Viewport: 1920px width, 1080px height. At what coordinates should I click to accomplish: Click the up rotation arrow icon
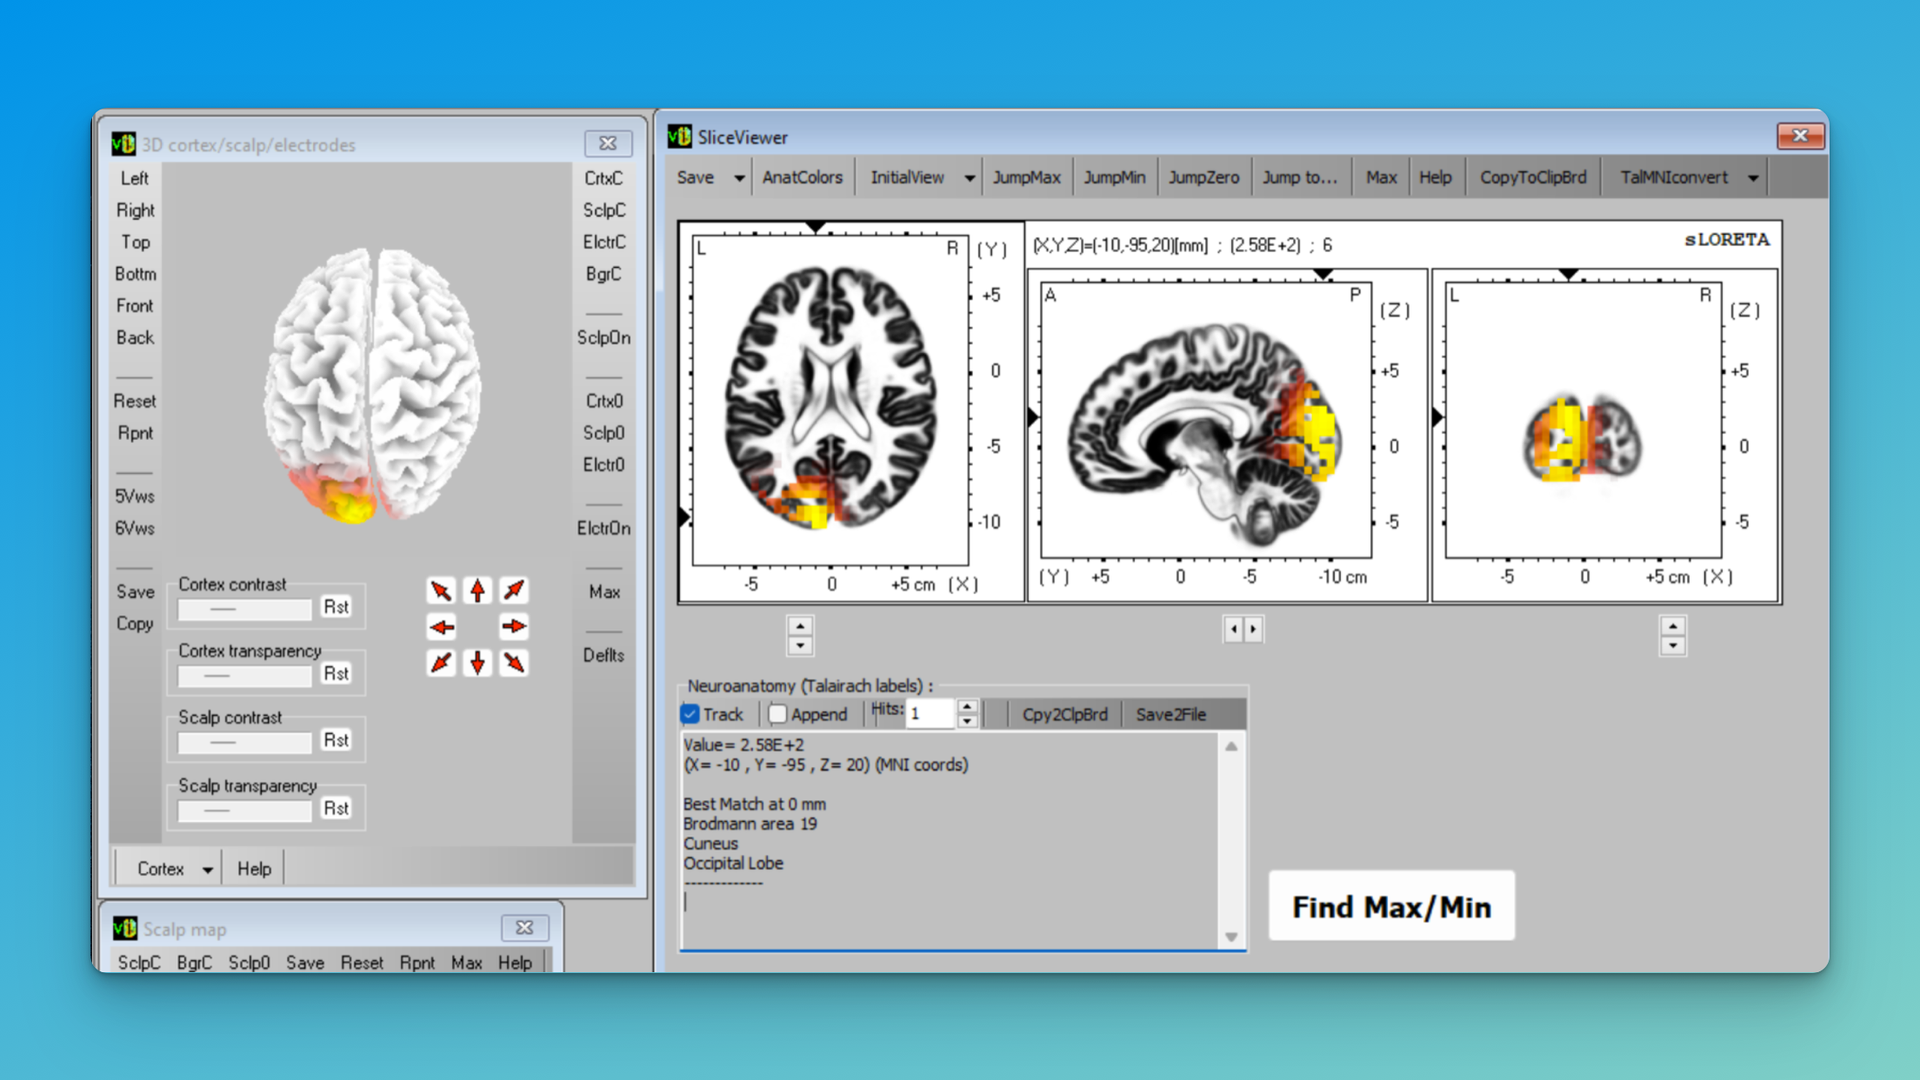tap(478, 591)
